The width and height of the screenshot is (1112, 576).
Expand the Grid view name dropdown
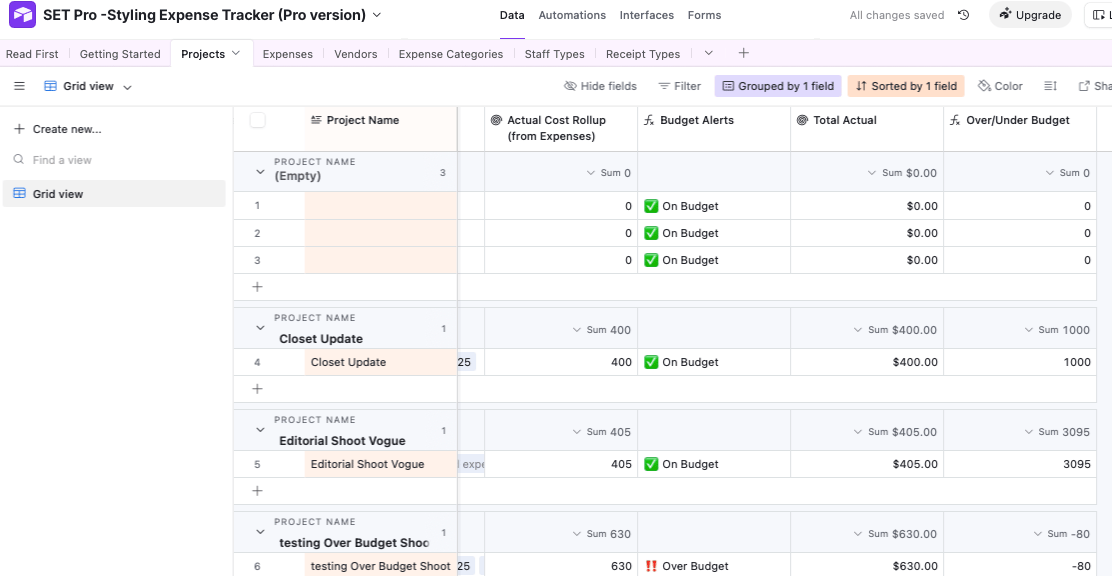click(x=128, y=88)
